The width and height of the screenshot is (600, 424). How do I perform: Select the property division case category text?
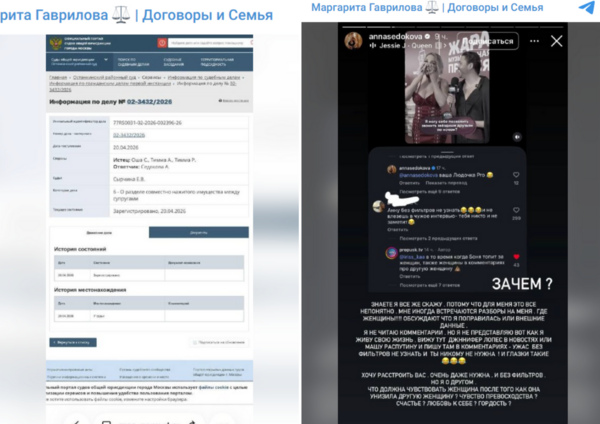point(176,195)
